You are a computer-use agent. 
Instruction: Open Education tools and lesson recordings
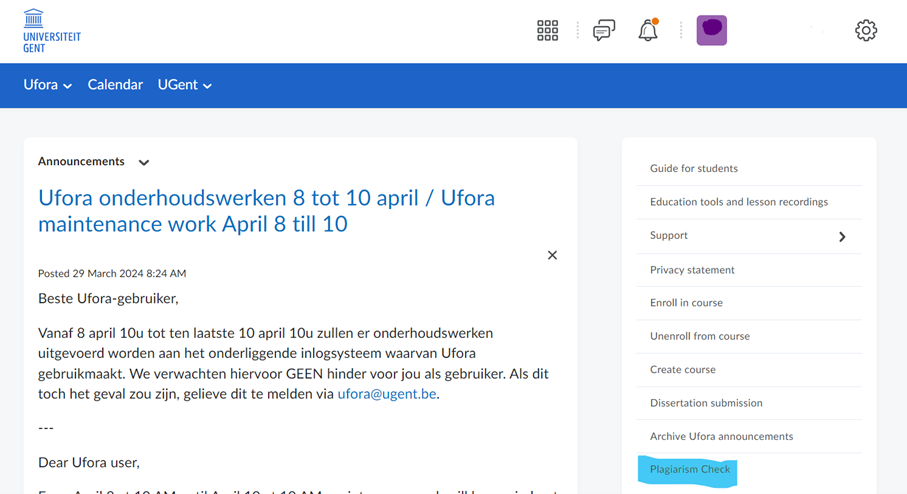[739, 202]
